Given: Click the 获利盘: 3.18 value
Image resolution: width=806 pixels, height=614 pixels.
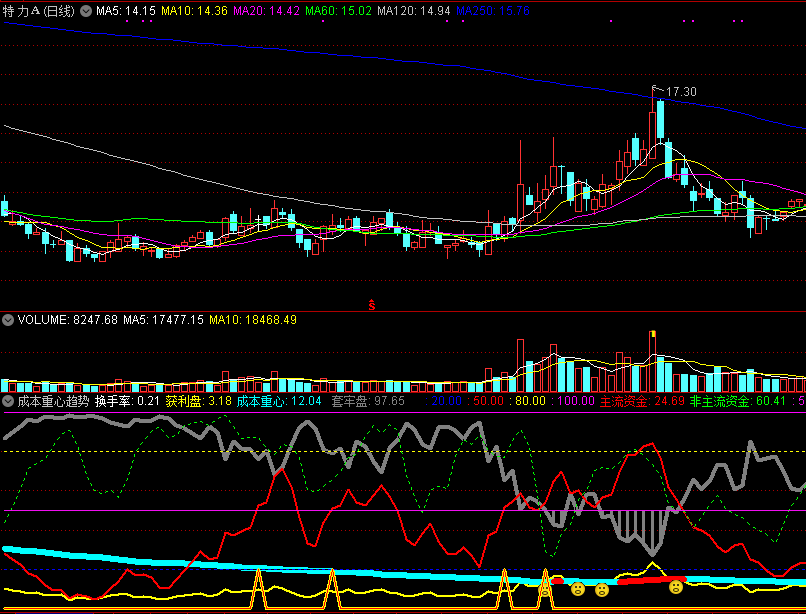Looking at the screenshot, I should coord(198,401).
